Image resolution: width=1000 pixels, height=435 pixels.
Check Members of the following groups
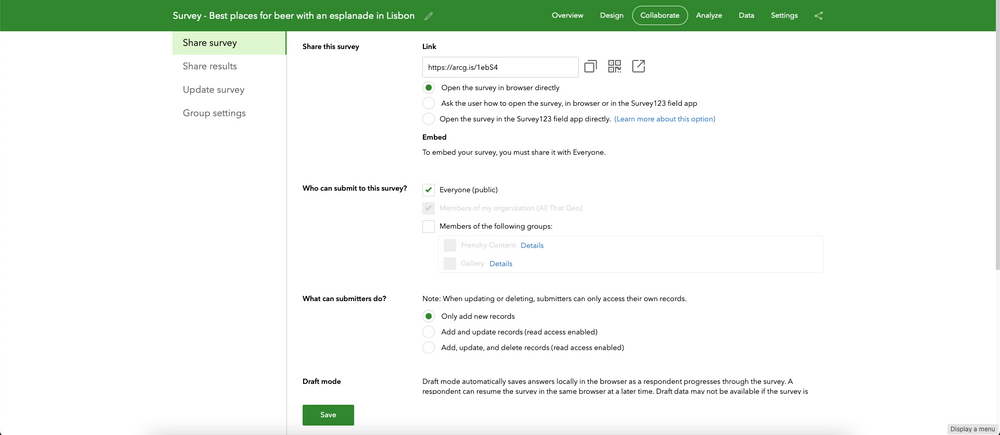[x=429, y=226]
